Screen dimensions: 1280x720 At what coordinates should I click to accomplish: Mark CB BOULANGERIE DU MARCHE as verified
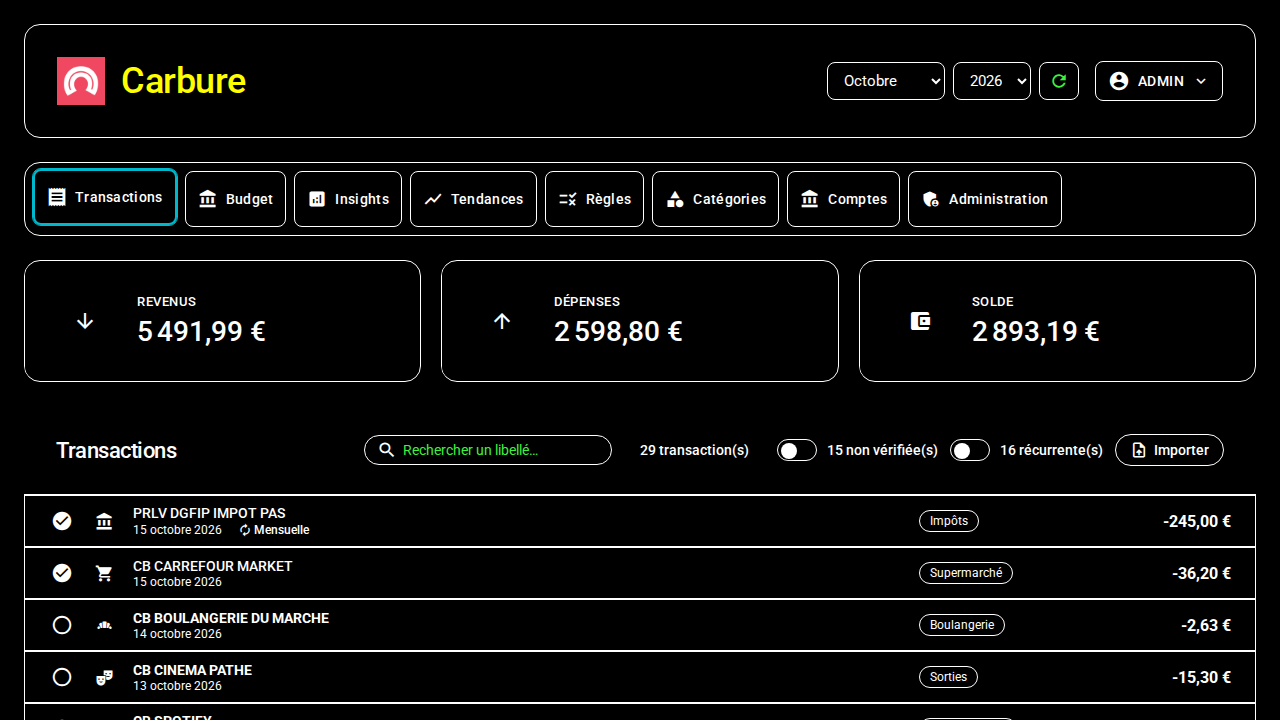(62, 625)
